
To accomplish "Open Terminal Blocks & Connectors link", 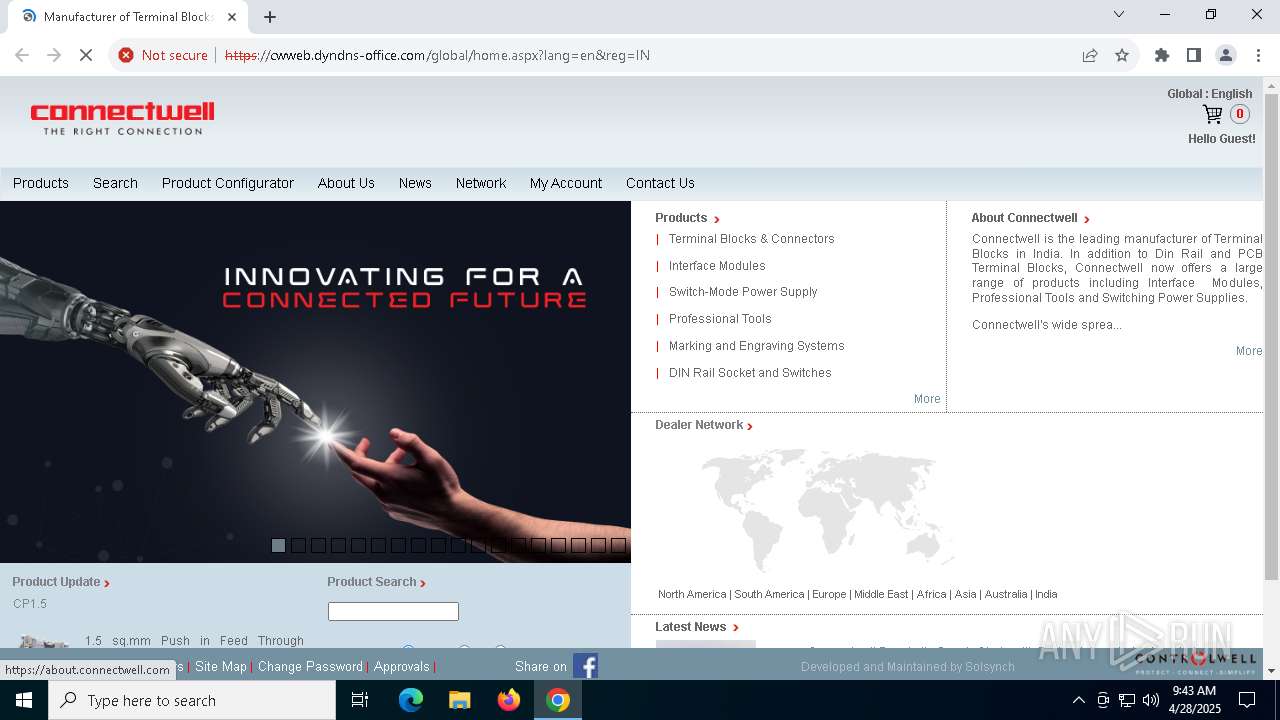I will pyautogui.click(x=751, y=239).
